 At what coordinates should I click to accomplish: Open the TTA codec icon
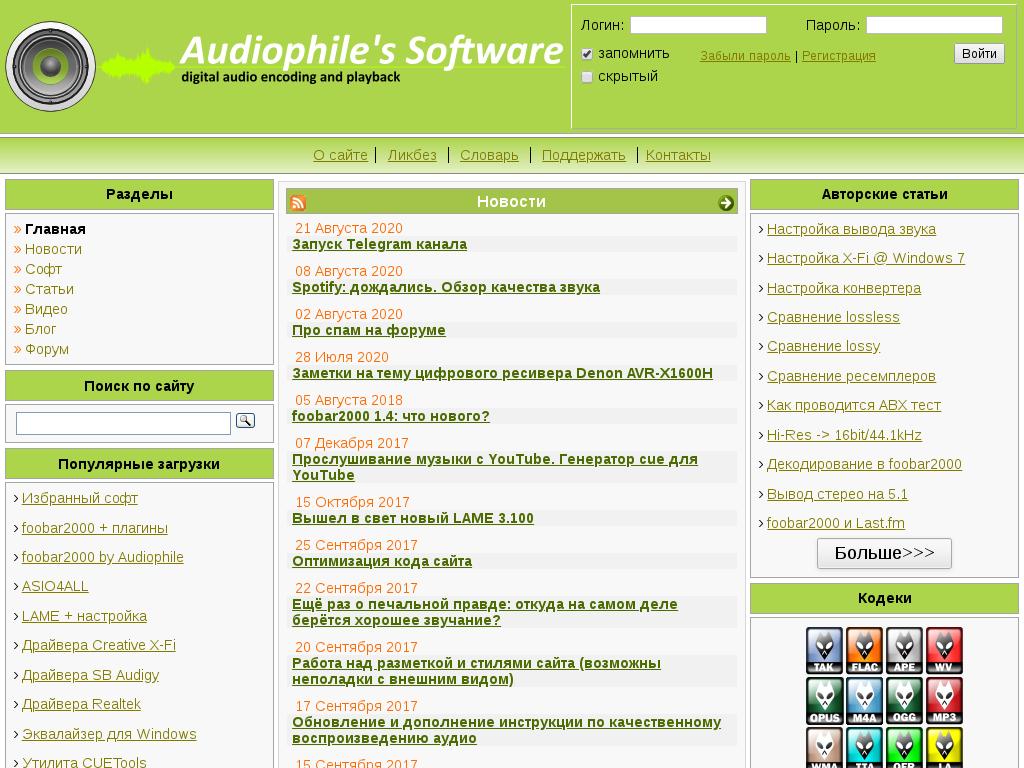point(865,748)
